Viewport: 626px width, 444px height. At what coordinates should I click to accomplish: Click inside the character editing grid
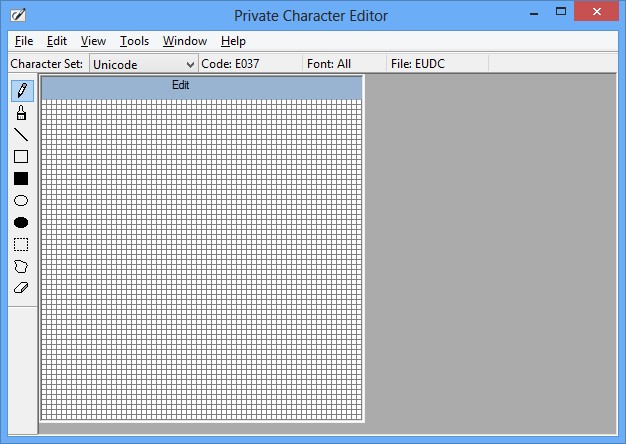pyautogui.click(x=202, y=260)
